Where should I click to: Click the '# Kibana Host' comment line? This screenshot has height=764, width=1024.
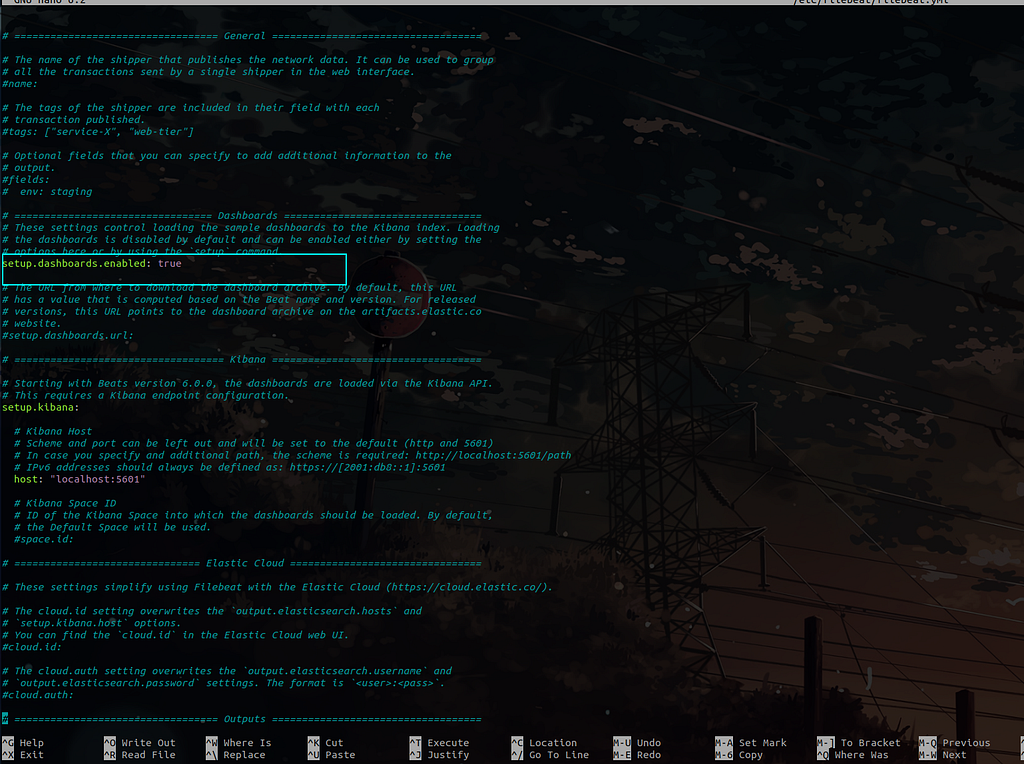[x=53, y=432]
